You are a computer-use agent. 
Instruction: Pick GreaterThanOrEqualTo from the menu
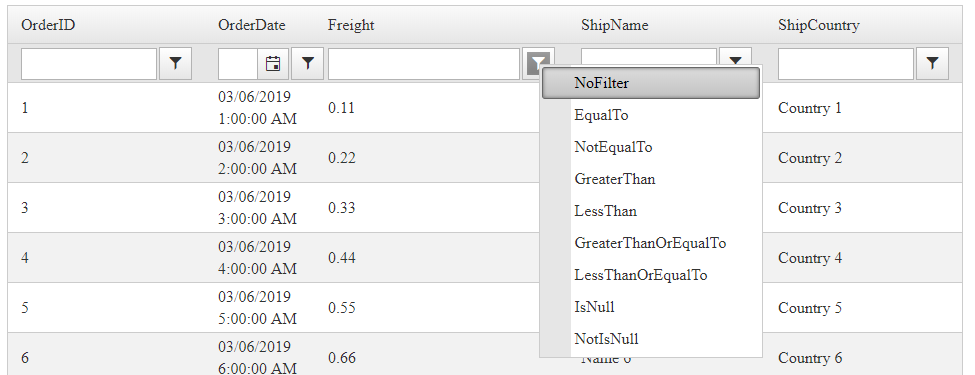click(x=651, y=243)
